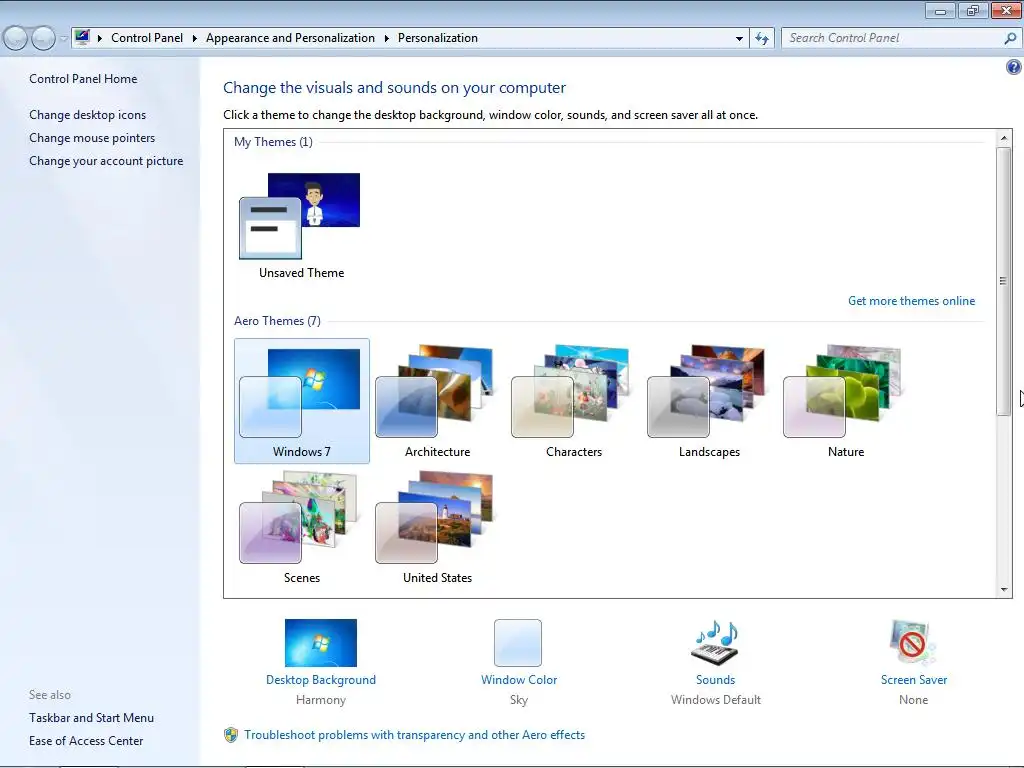Open Screen Saver settings icon
This screenshot has width=1024, height=768.
tap(913, 643)
